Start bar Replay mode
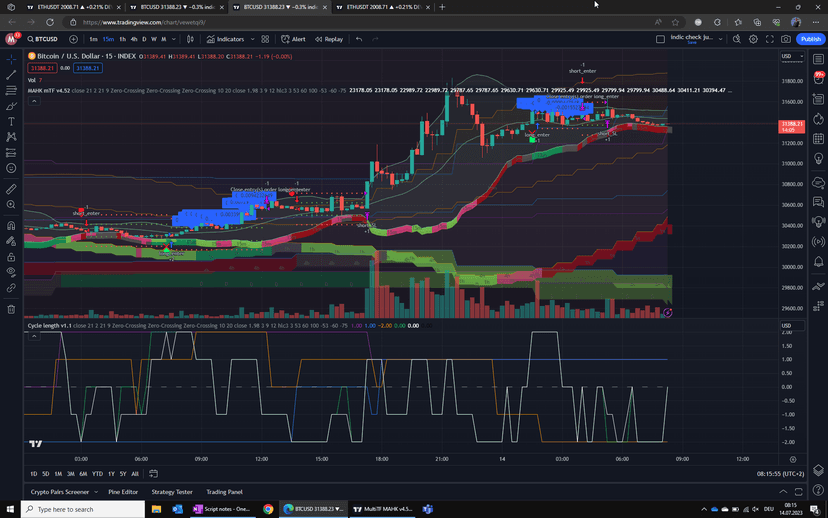 [329, 39]
